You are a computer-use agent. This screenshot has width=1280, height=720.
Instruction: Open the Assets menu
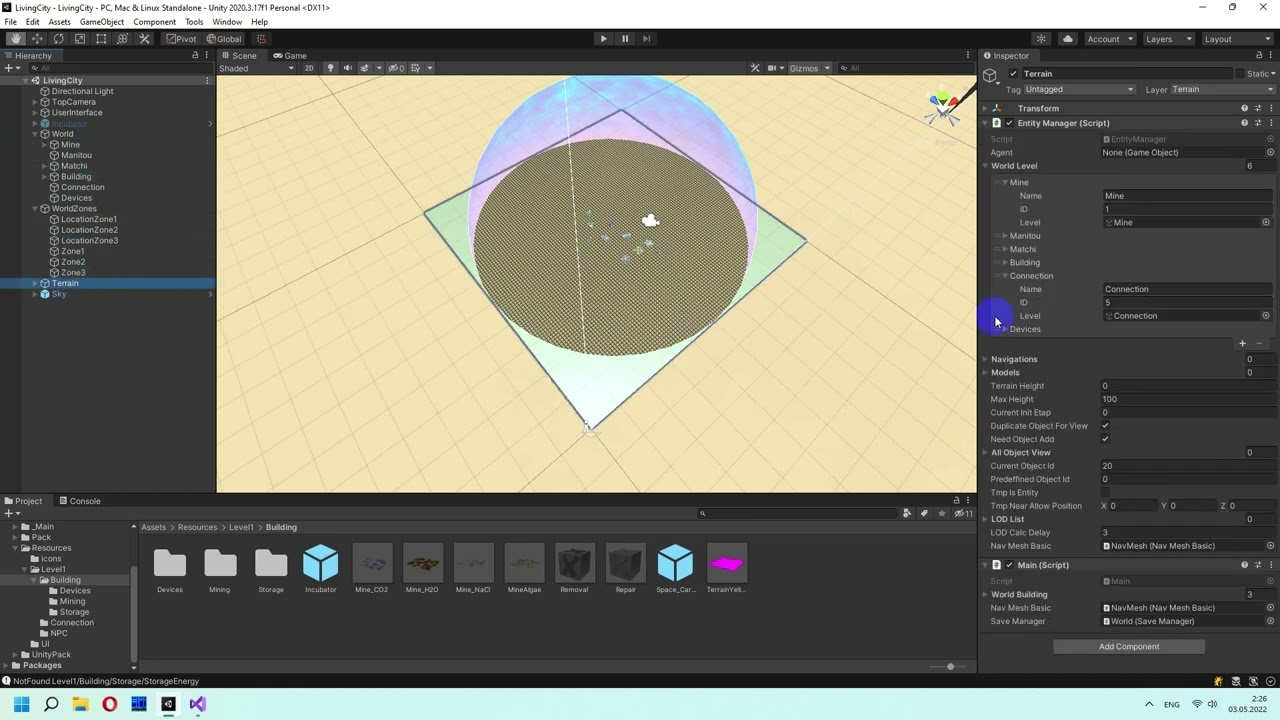(59, 22)
